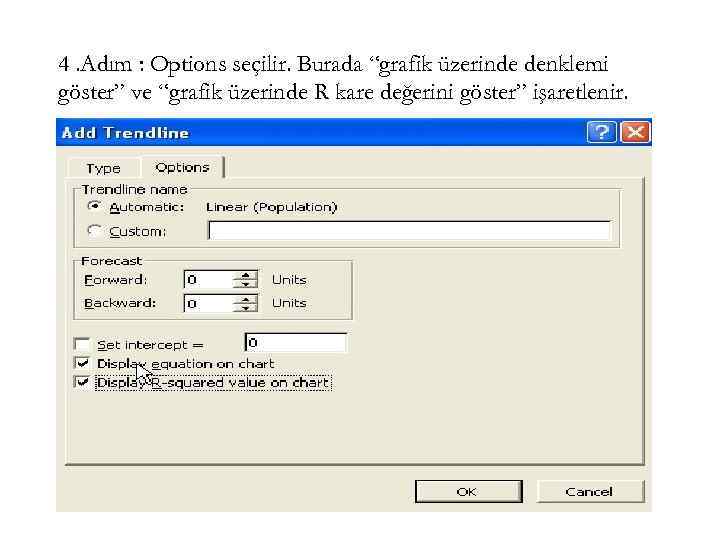Decrease the Forward forecast units

click(246, 284)
